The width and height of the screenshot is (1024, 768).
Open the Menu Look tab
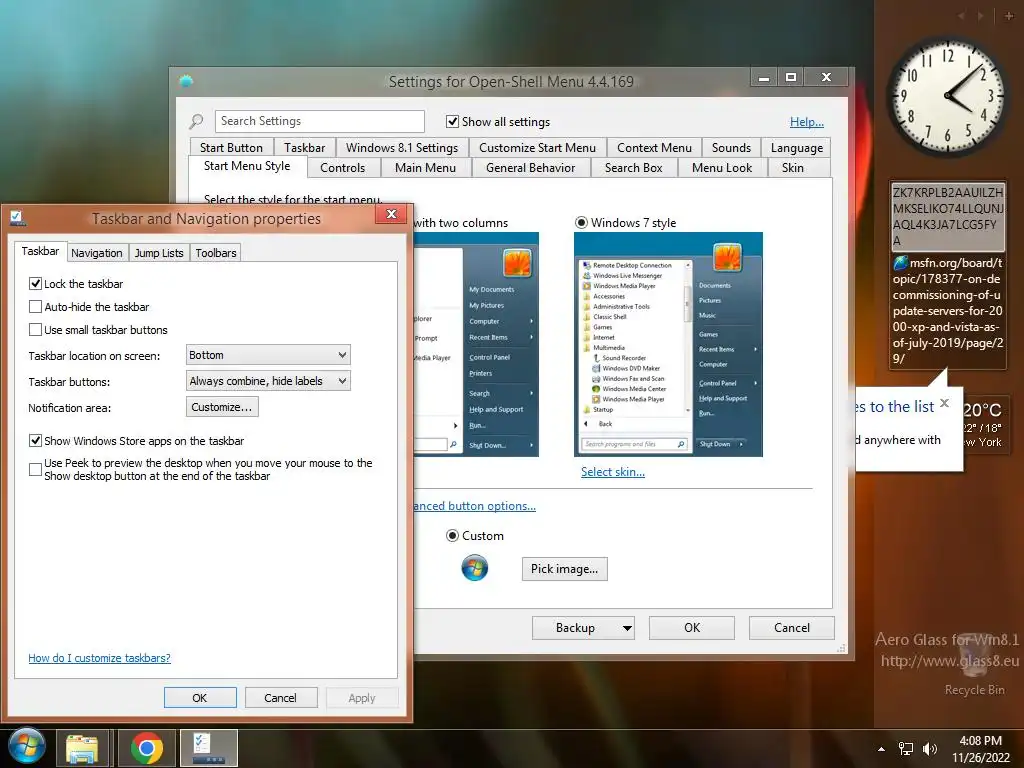(x=722, y=168)
